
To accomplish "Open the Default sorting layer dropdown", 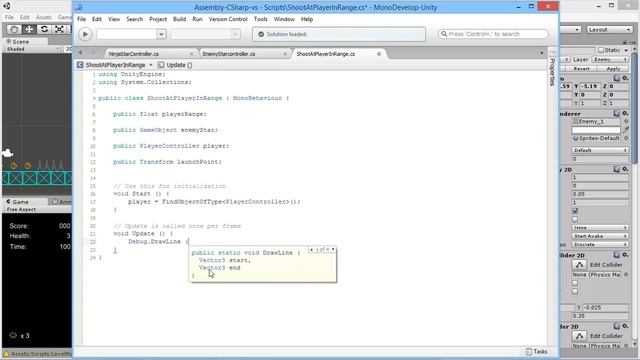I will tap(600, 150).
